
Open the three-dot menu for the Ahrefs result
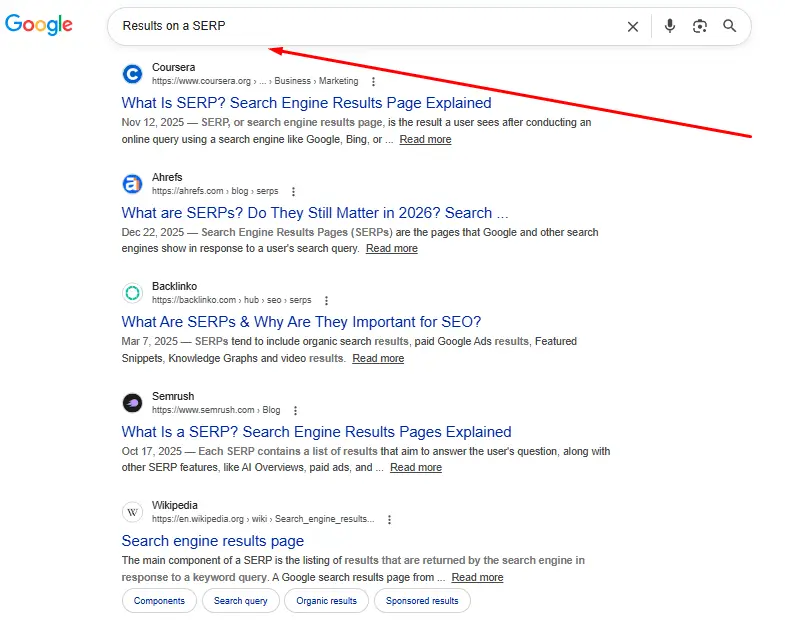pyautogui.click(x=293, y=191)
